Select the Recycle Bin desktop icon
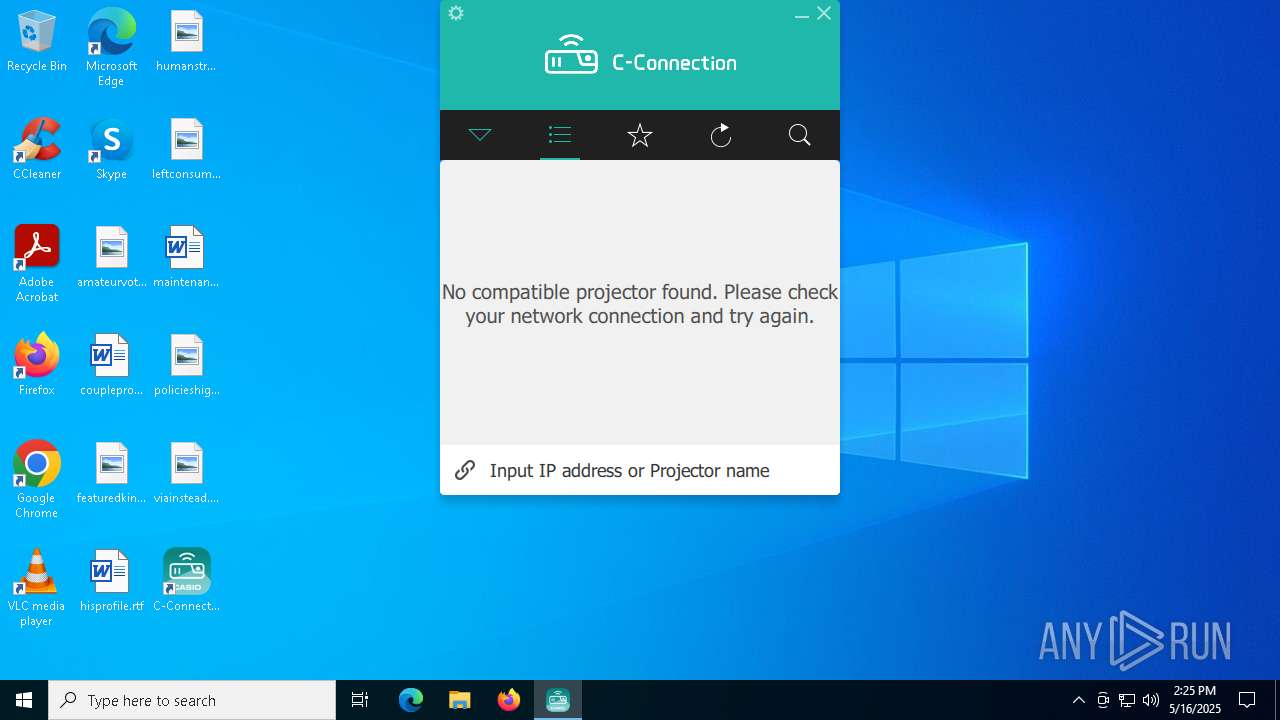 (37, 42)
